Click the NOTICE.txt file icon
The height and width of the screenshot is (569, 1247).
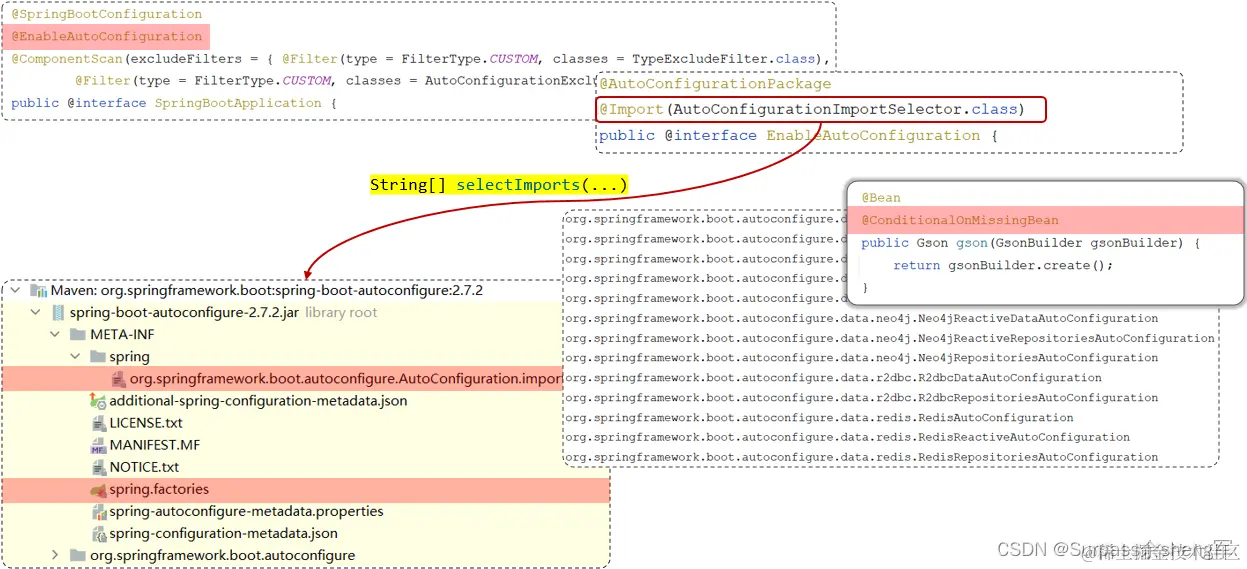98,467
